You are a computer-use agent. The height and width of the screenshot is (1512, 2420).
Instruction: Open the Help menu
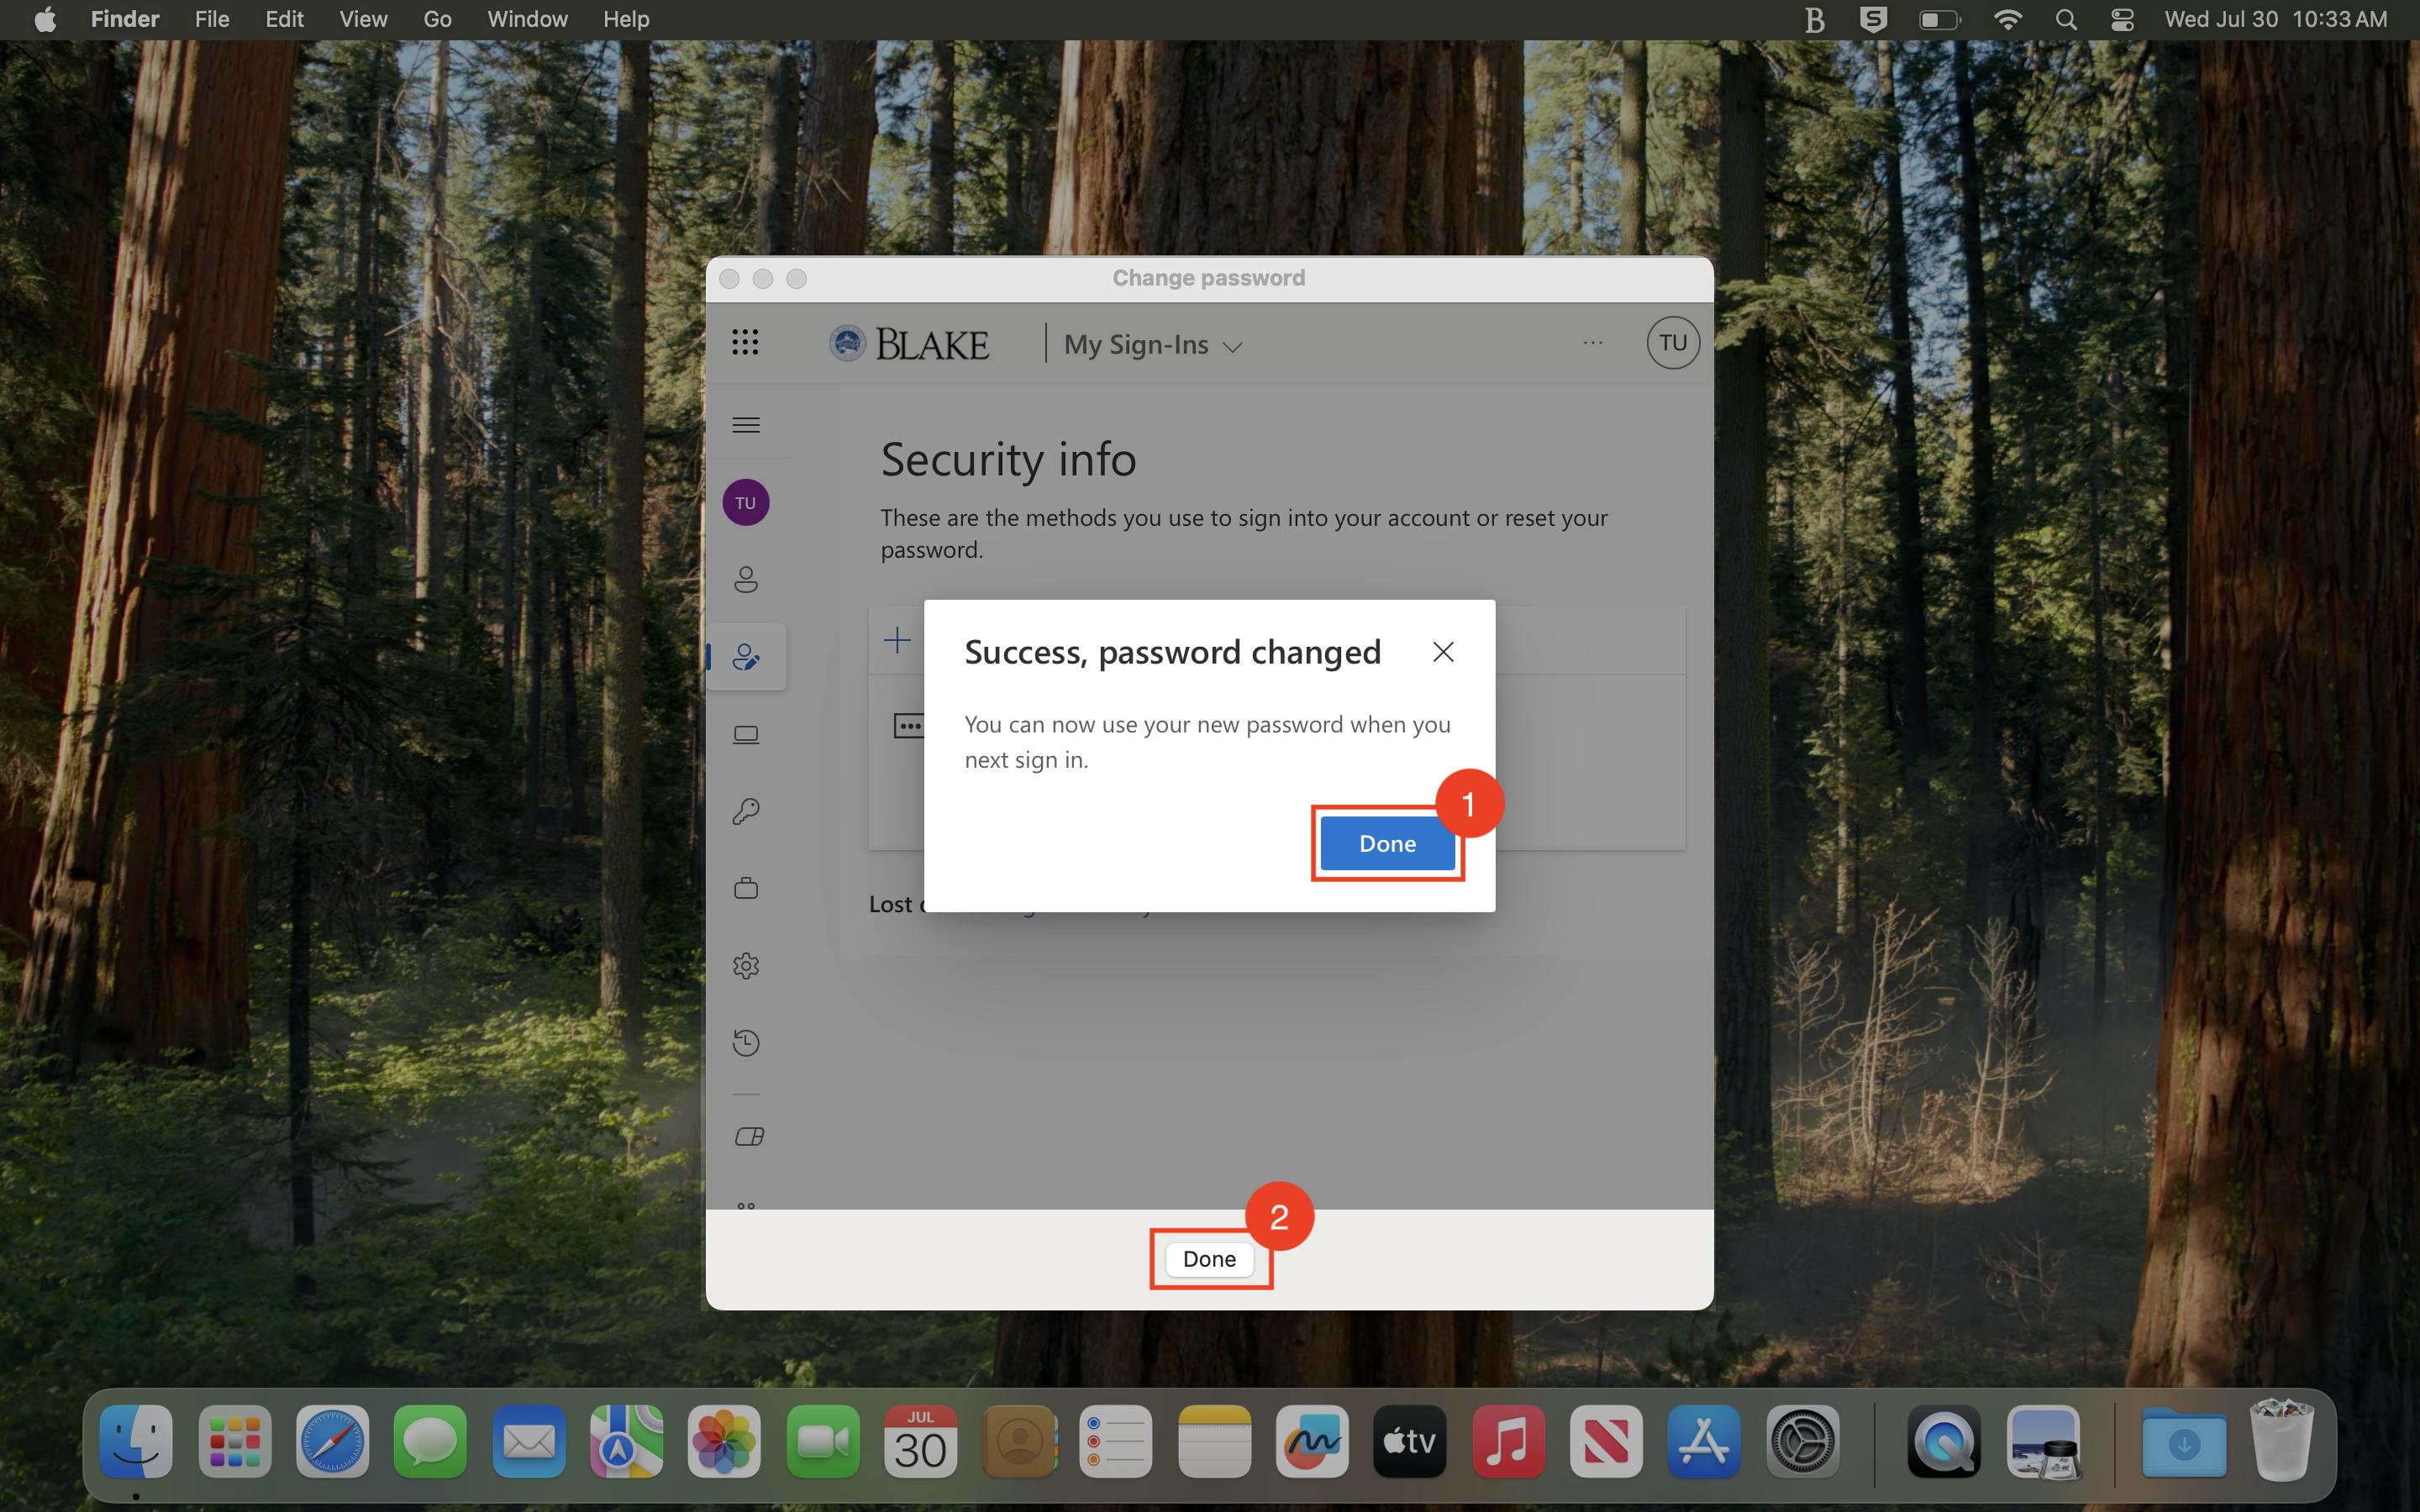tap(626, 19)
